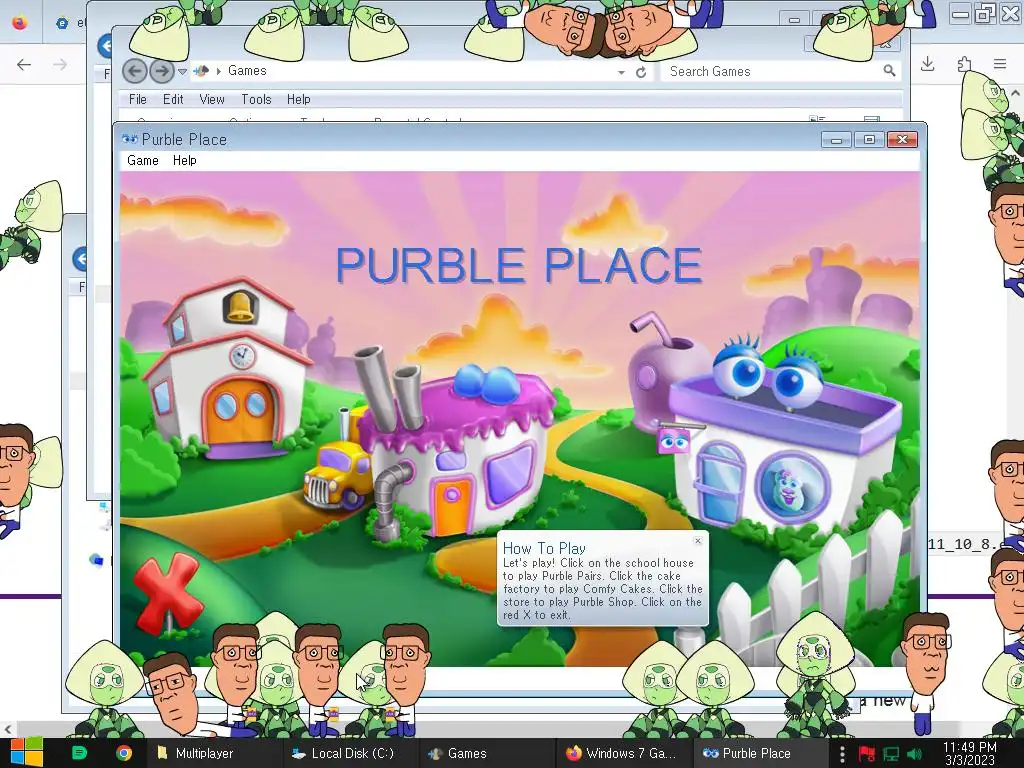Launch Chrome from the taskbar
The image size is (1024, 768).
123,753
